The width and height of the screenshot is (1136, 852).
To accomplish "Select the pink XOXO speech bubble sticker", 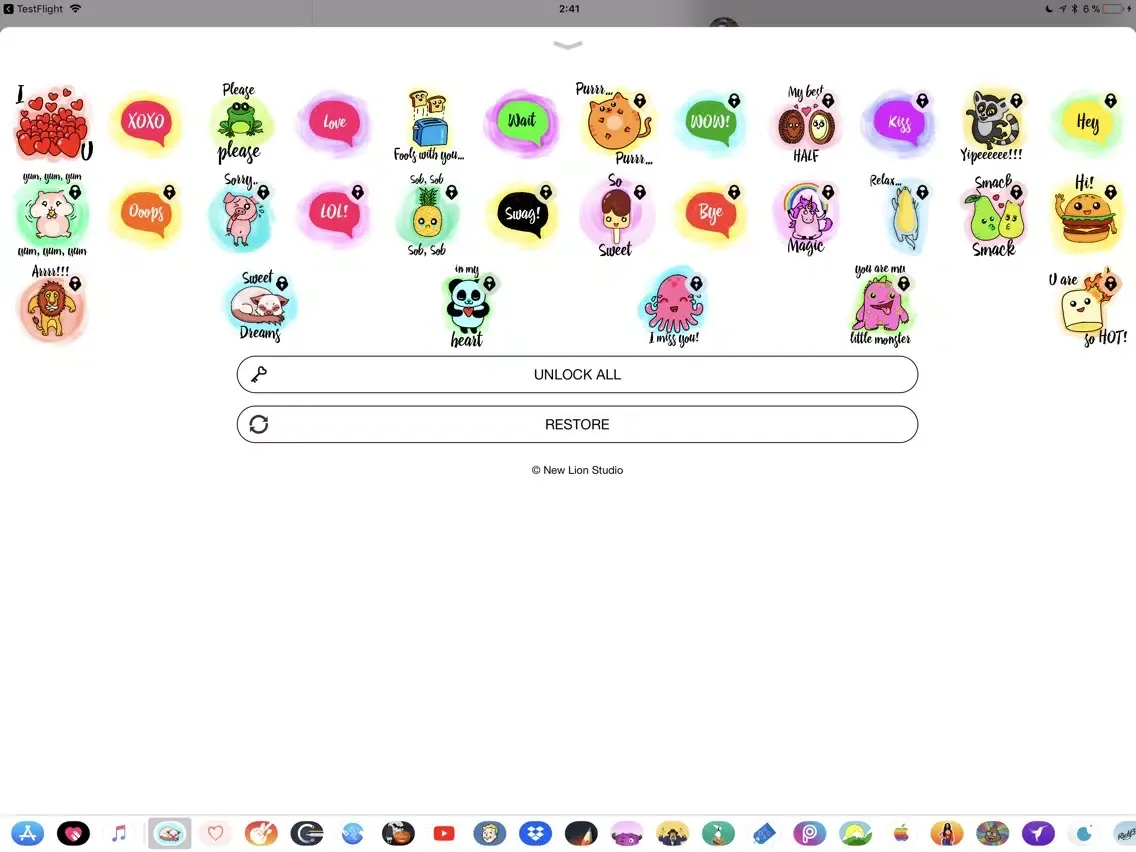I will [x=145, y=122].
